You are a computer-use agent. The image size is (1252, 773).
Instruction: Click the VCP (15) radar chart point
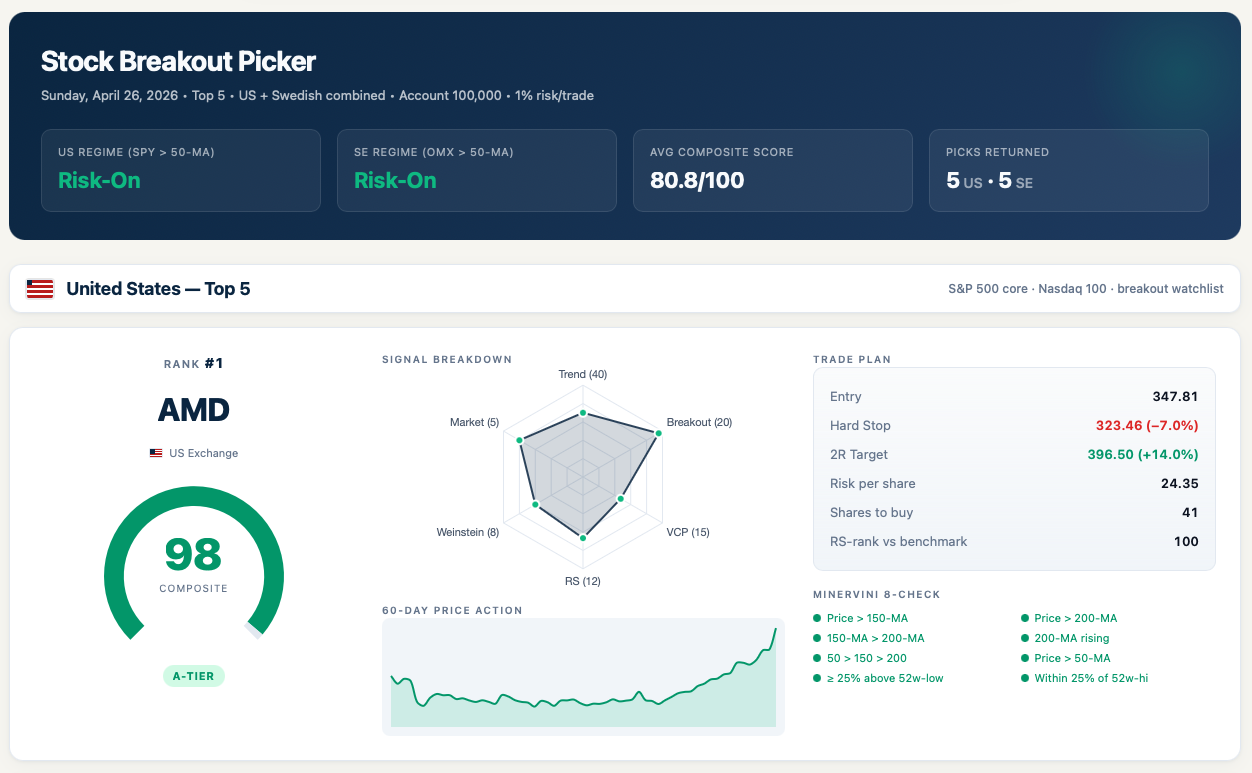[620, 498]
